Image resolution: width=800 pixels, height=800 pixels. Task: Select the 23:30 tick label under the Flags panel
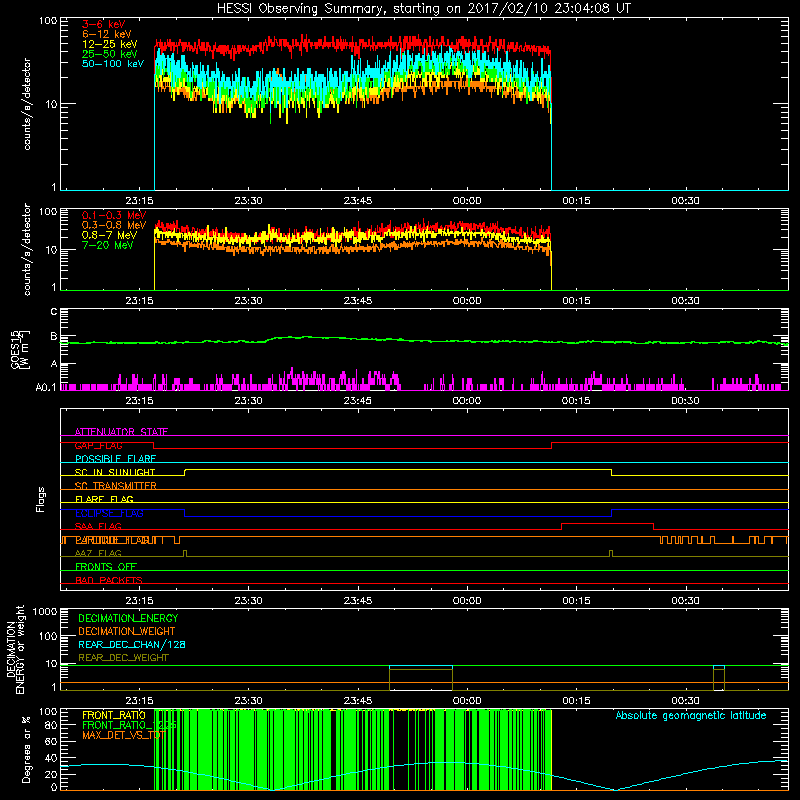pyautogui.click(x=248, y=601)
